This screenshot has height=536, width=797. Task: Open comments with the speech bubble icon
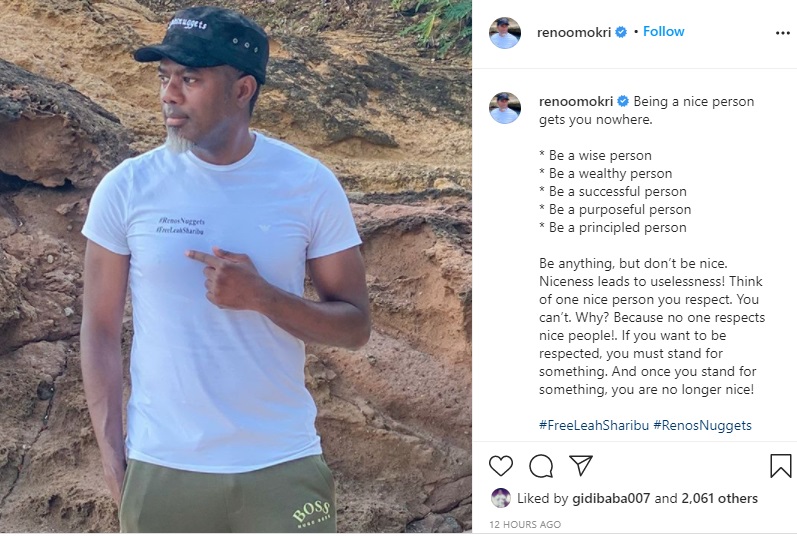[541, 466]
